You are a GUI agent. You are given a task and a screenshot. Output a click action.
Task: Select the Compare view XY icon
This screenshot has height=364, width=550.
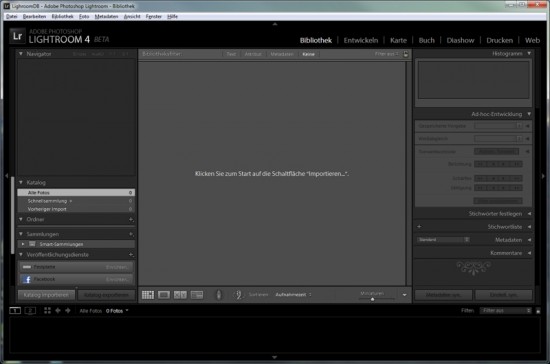pyautogui.click(x=180, y=295)
